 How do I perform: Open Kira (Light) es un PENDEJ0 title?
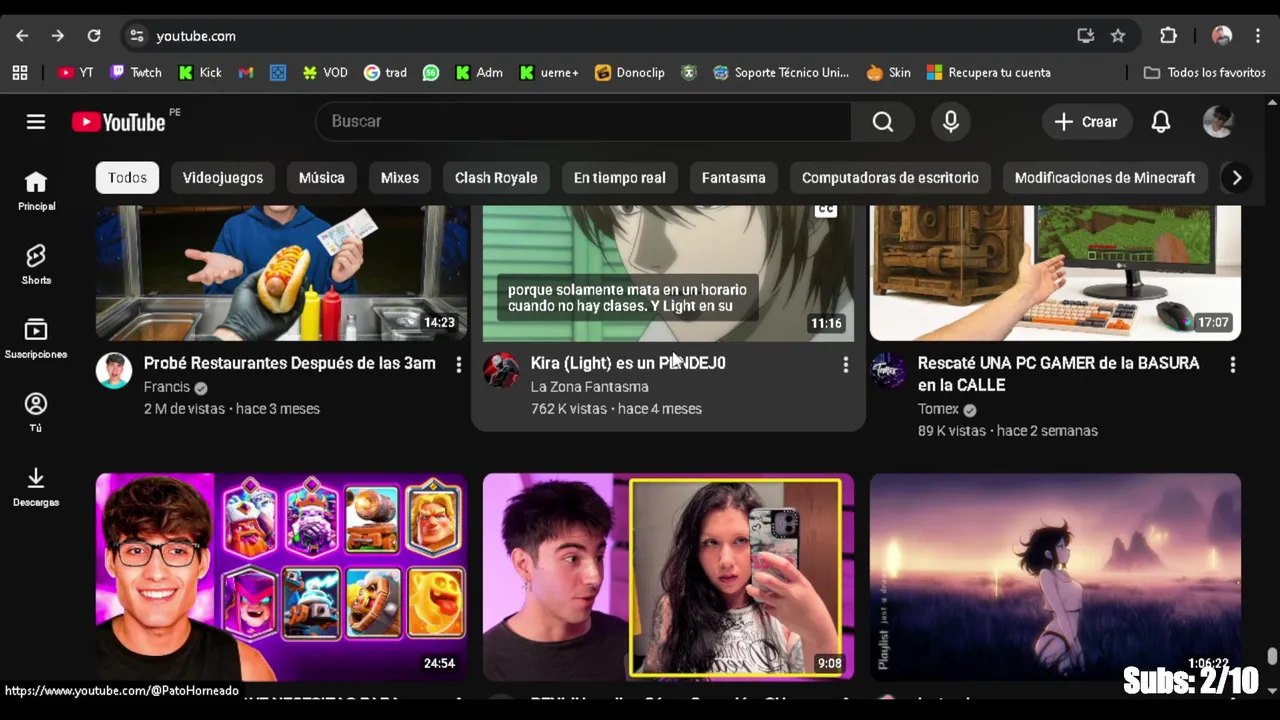coord(628,364)
